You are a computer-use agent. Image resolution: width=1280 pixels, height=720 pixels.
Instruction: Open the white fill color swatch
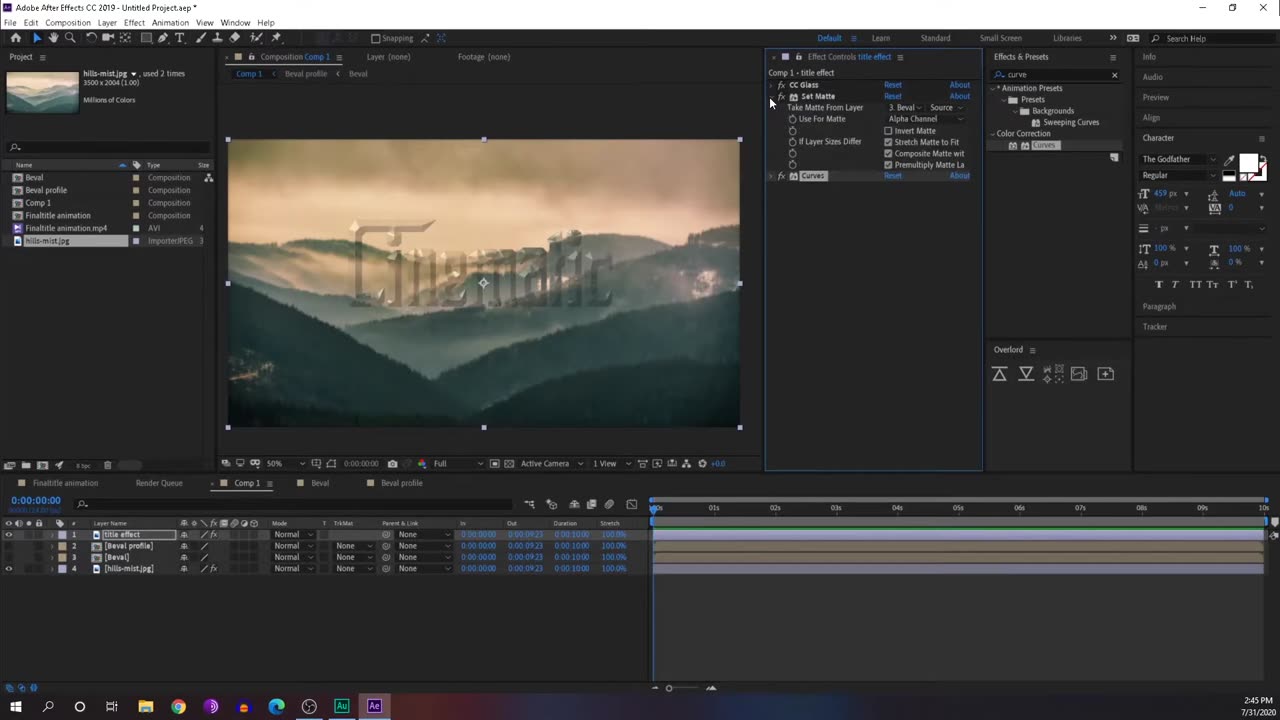pyautogui.click(x=1247, y=162)
